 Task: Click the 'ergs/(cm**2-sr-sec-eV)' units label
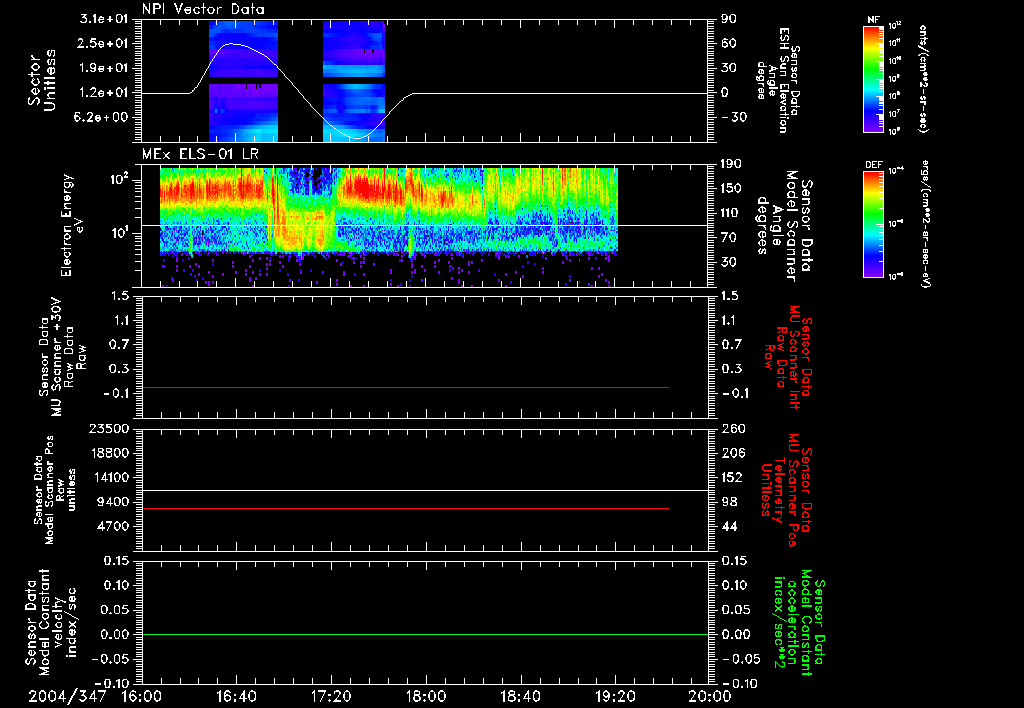[925, 225]
